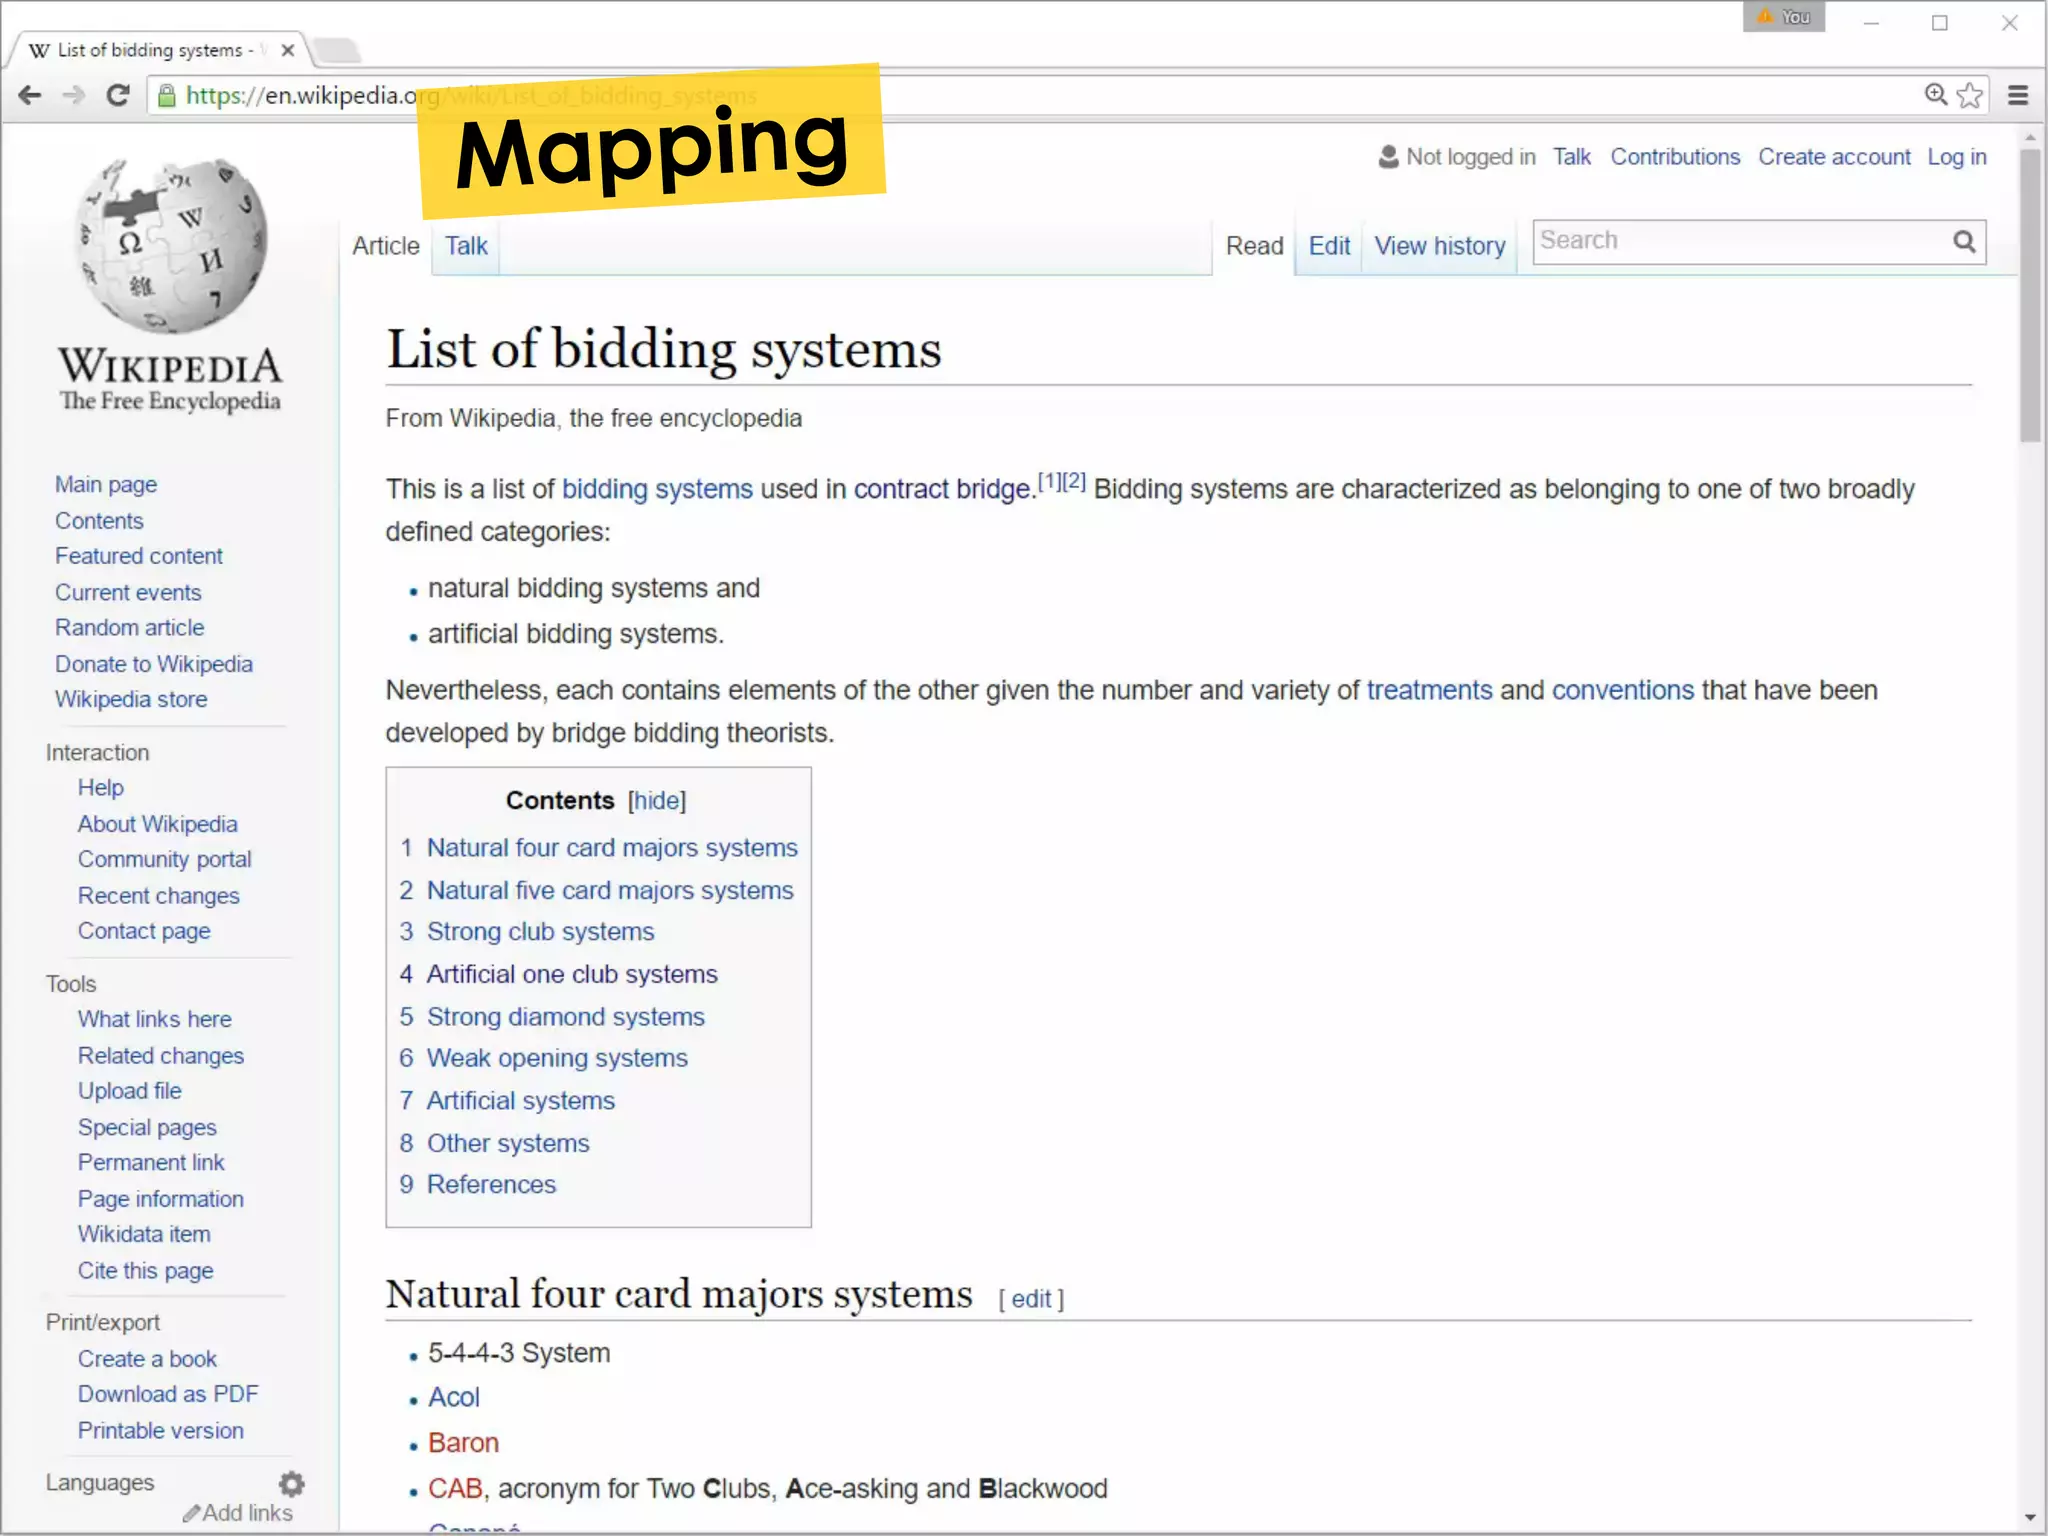Viewport: 2048px width, 1536px height.
Task: Click Add links under Languages
Action: click(x=238, y=1513)
